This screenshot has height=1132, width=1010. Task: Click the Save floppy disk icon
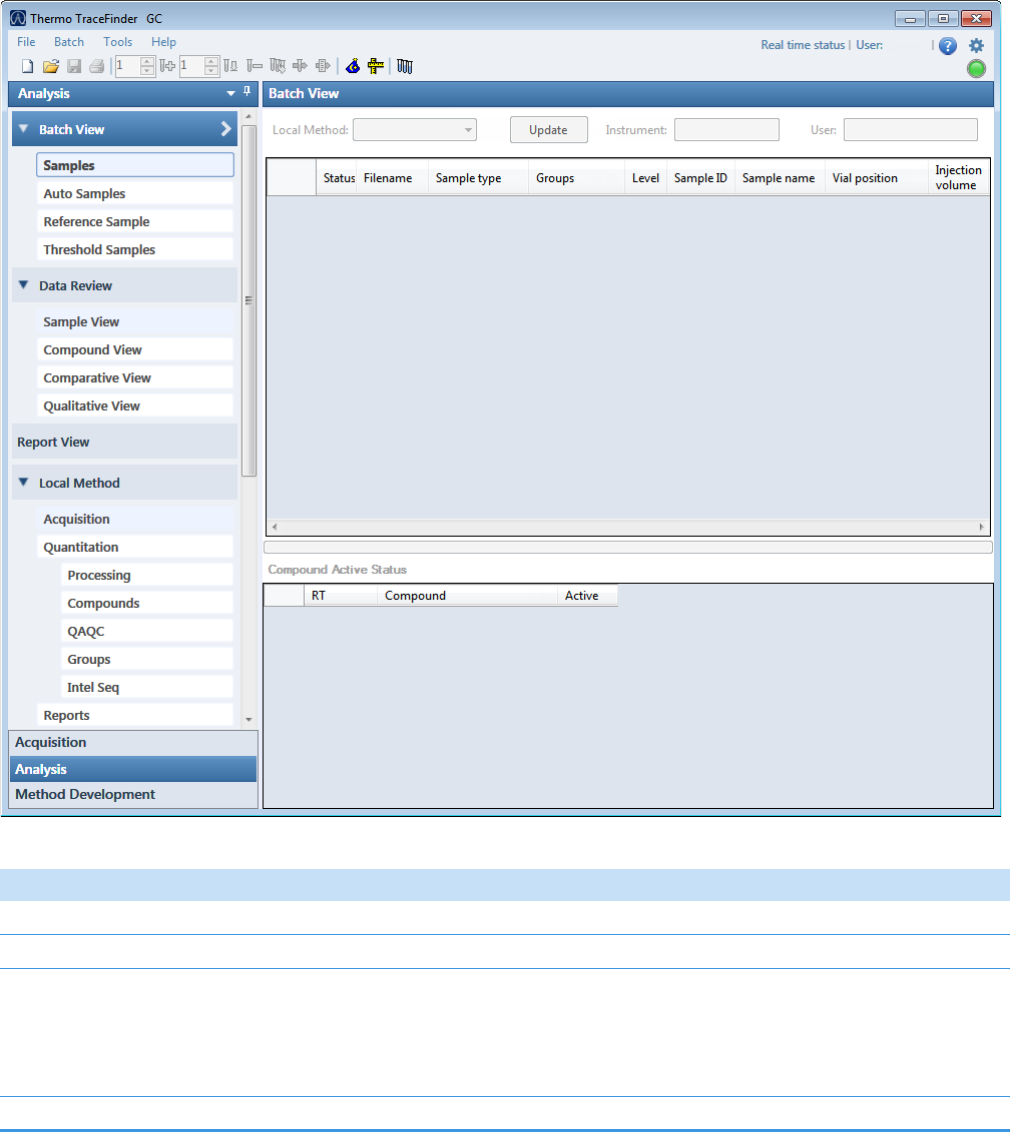tap(74, 66)
